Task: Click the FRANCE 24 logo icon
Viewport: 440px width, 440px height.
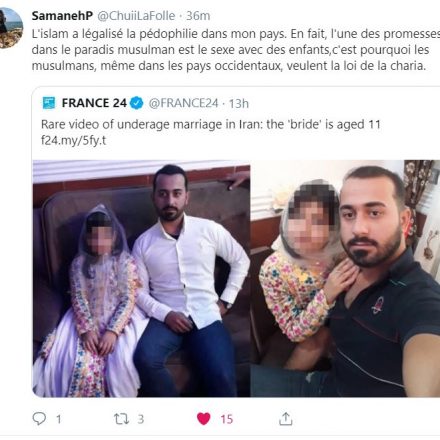Action: [49, 103]
